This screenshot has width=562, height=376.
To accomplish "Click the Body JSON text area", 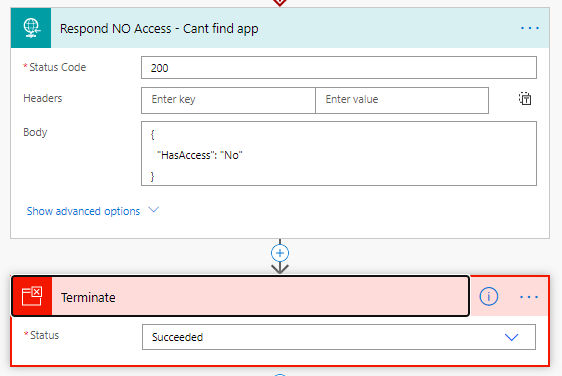I will 339,153.
